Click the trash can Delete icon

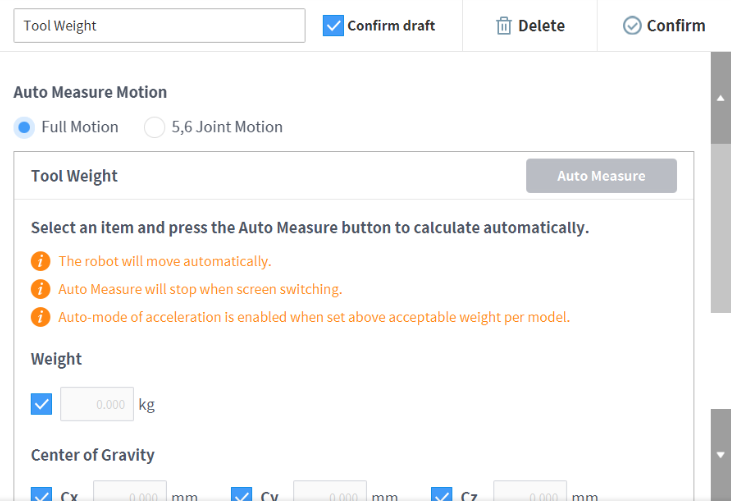pyautogui.click(x=504, y=26)
